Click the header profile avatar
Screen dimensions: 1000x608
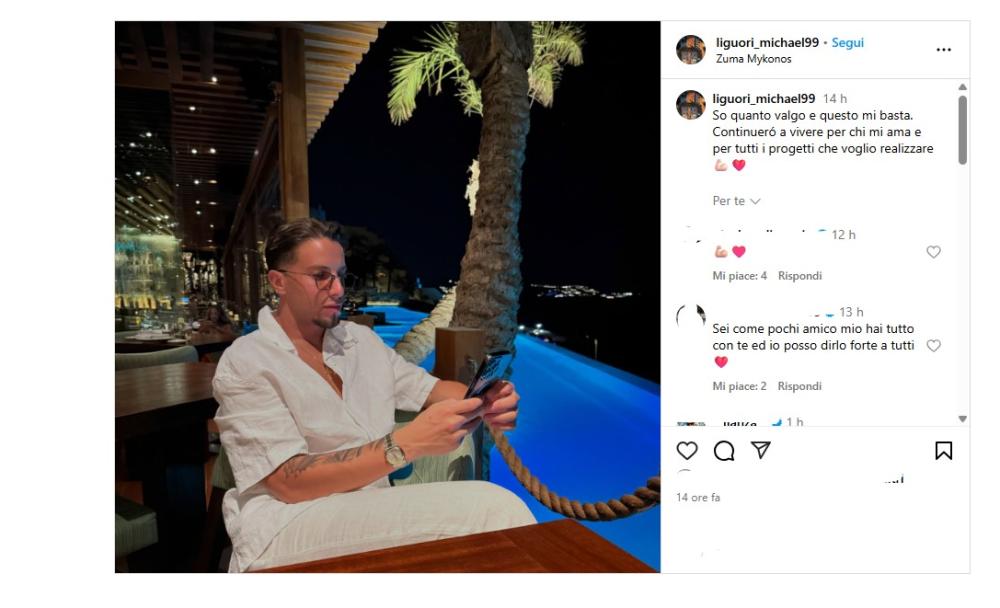691,50
